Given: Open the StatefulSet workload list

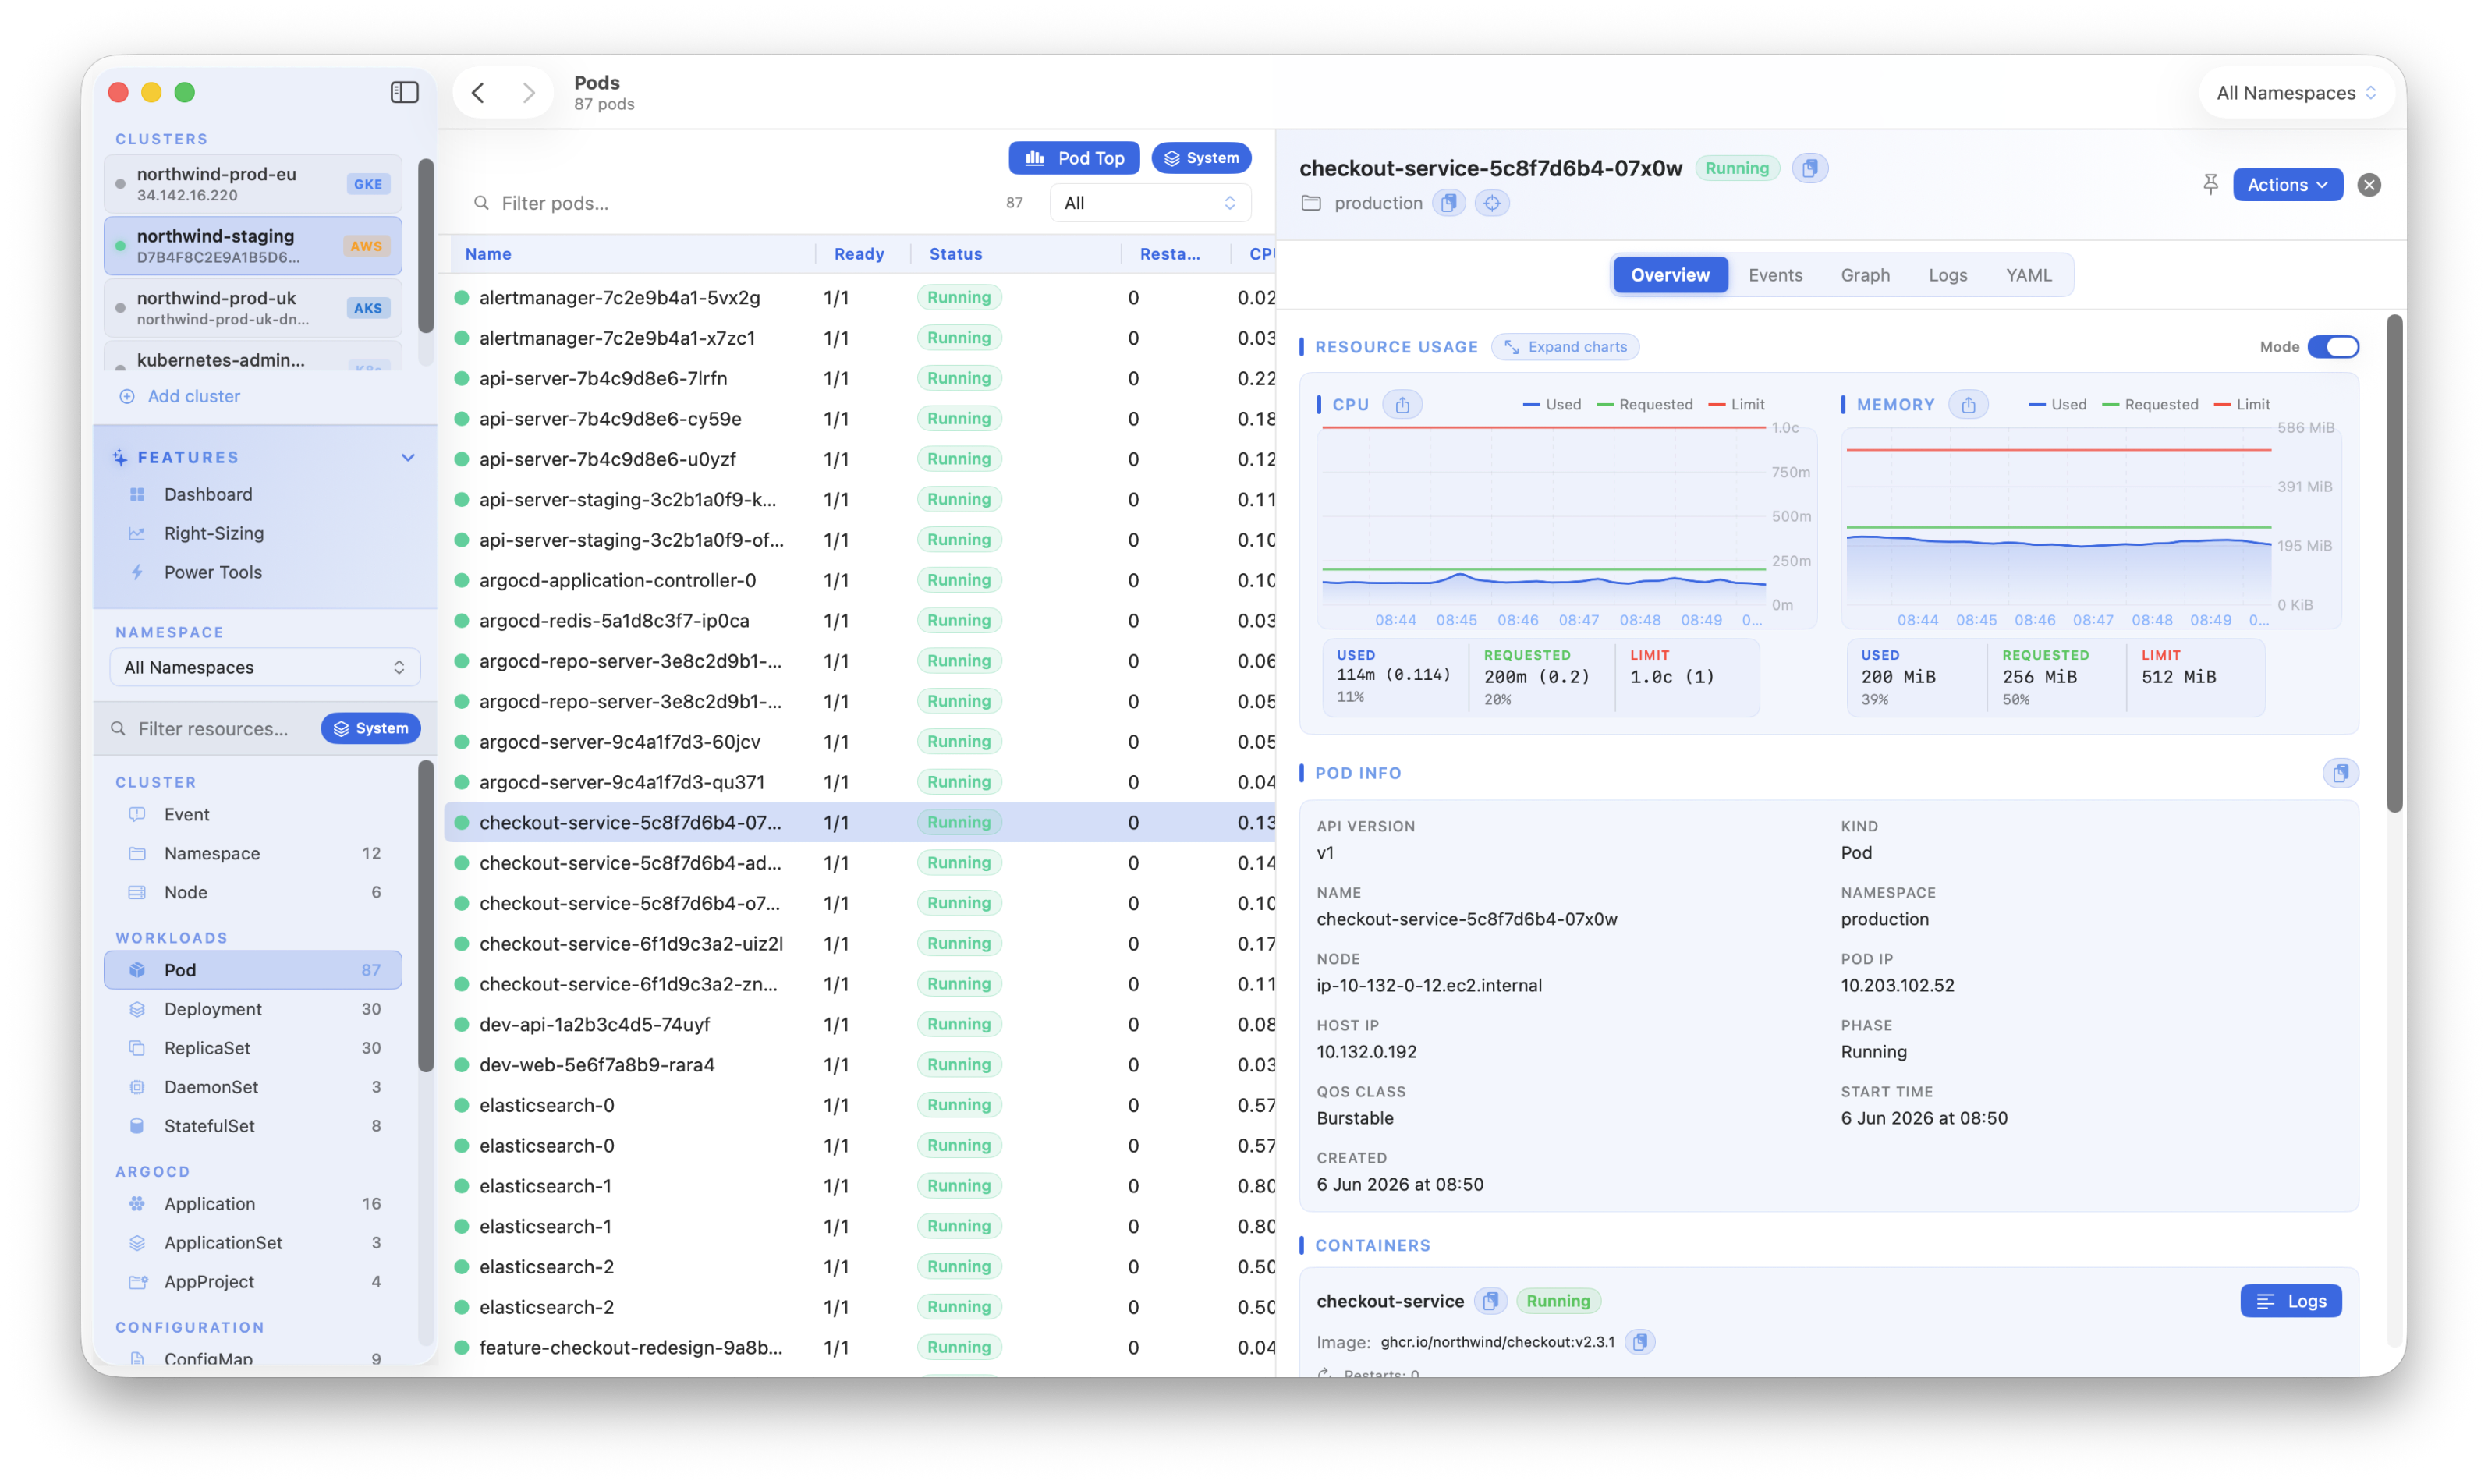Looking at the screenshot, I should click(253, 1126).
